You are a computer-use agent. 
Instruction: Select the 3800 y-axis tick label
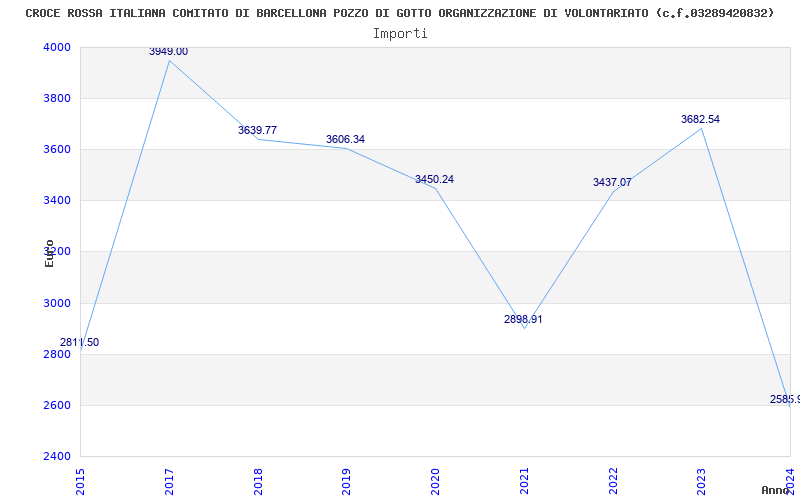[58, 98]
